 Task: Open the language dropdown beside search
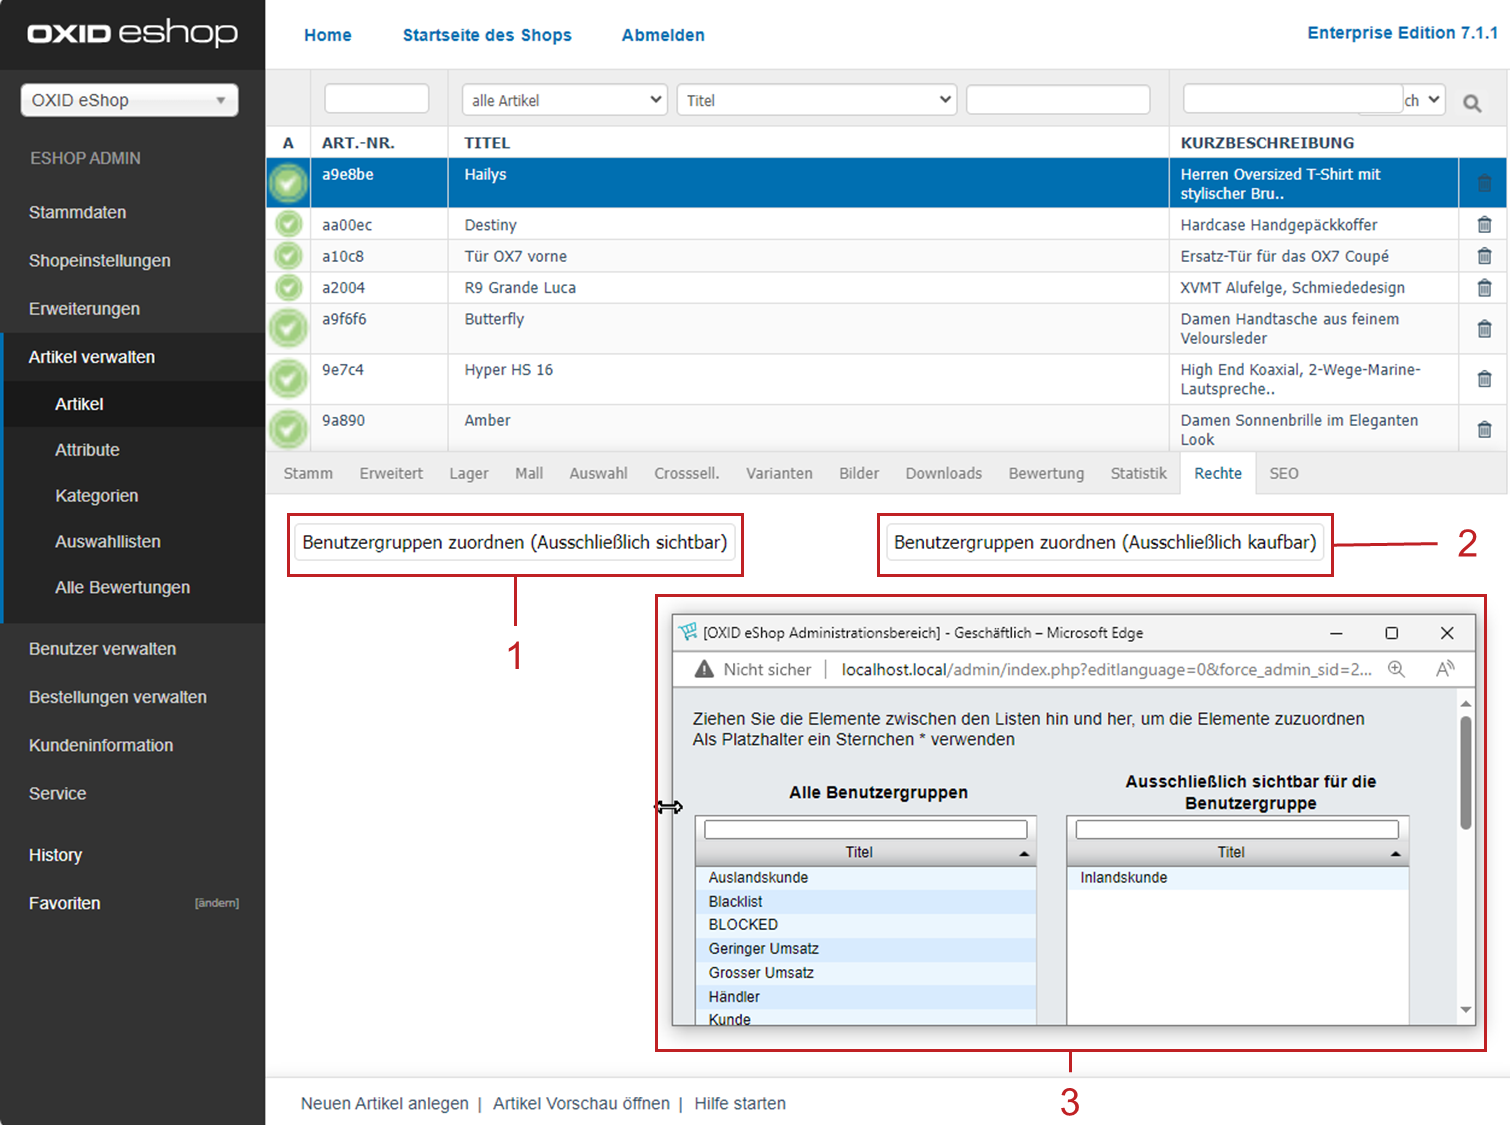pos(1424,100)
